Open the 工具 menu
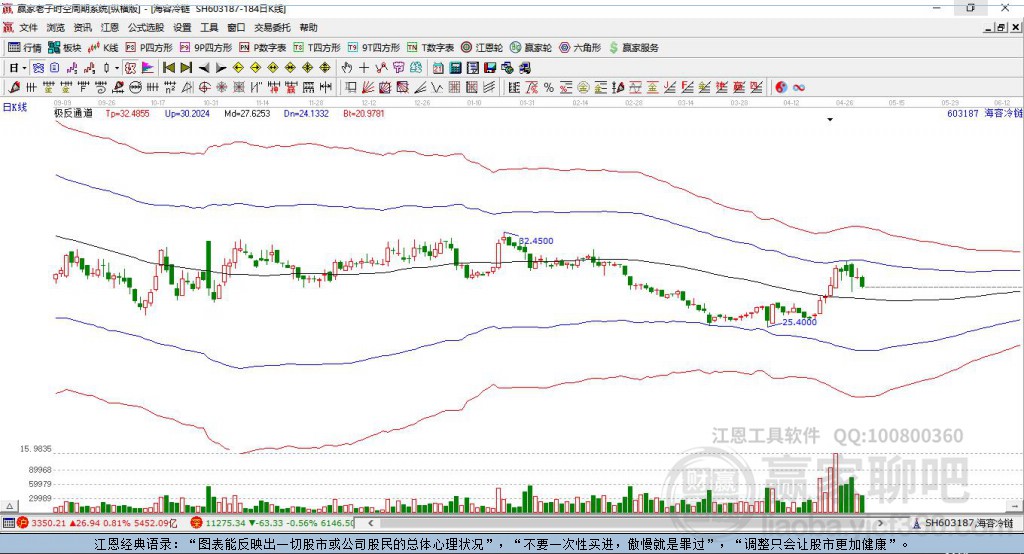 coord(209,27)
